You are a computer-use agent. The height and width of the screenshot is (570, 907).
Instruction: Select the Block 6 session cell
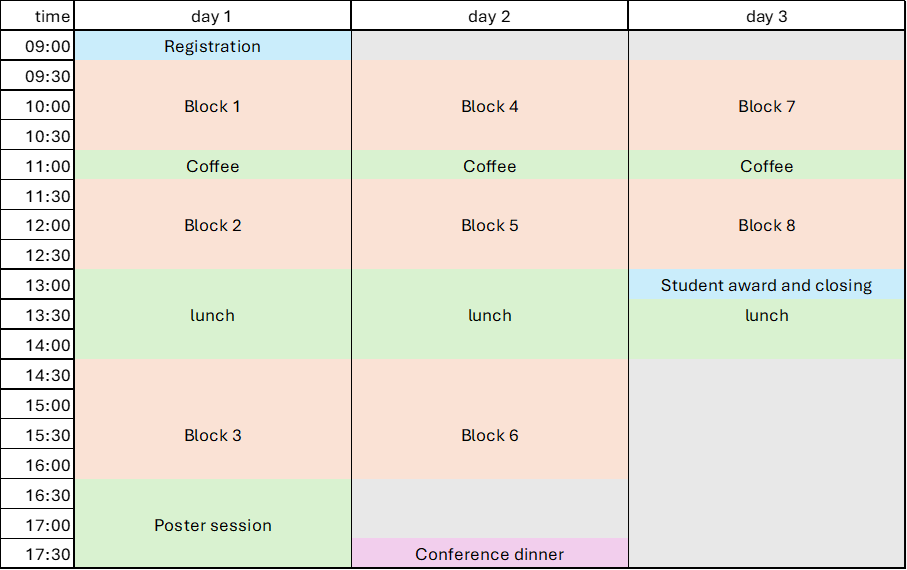coord(490,435)
